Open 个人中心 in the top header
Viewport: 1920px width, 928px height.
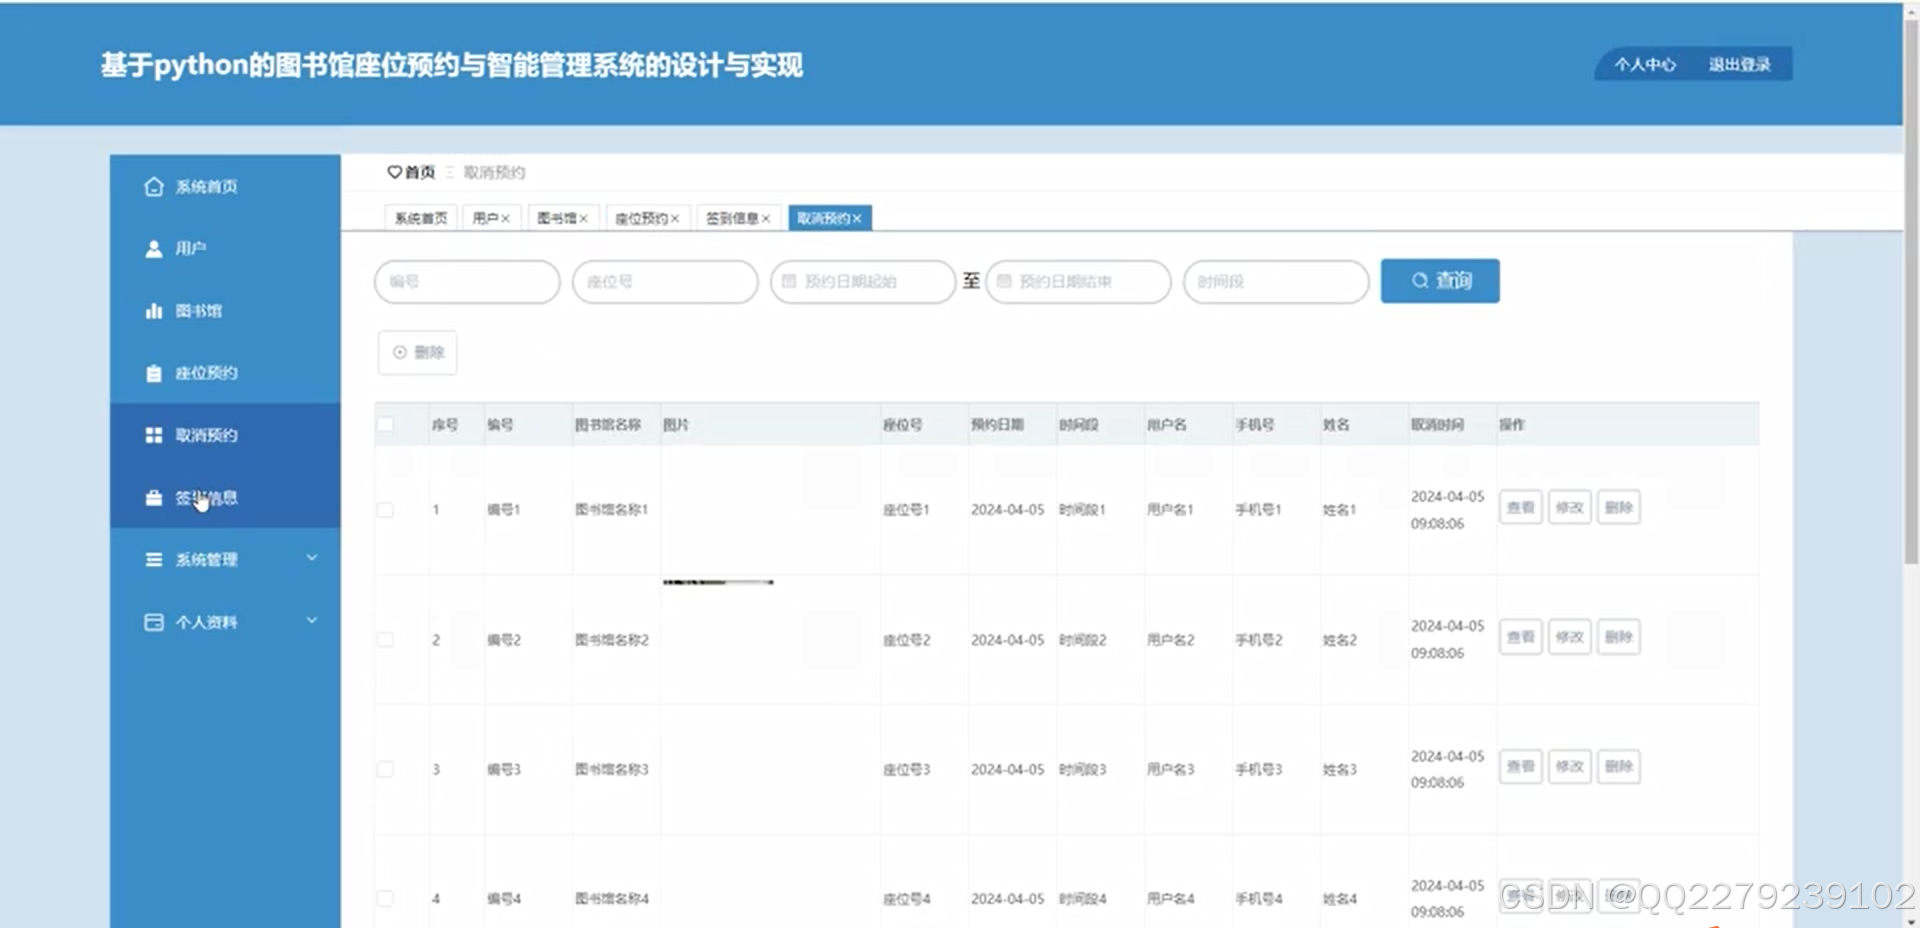1645,65
